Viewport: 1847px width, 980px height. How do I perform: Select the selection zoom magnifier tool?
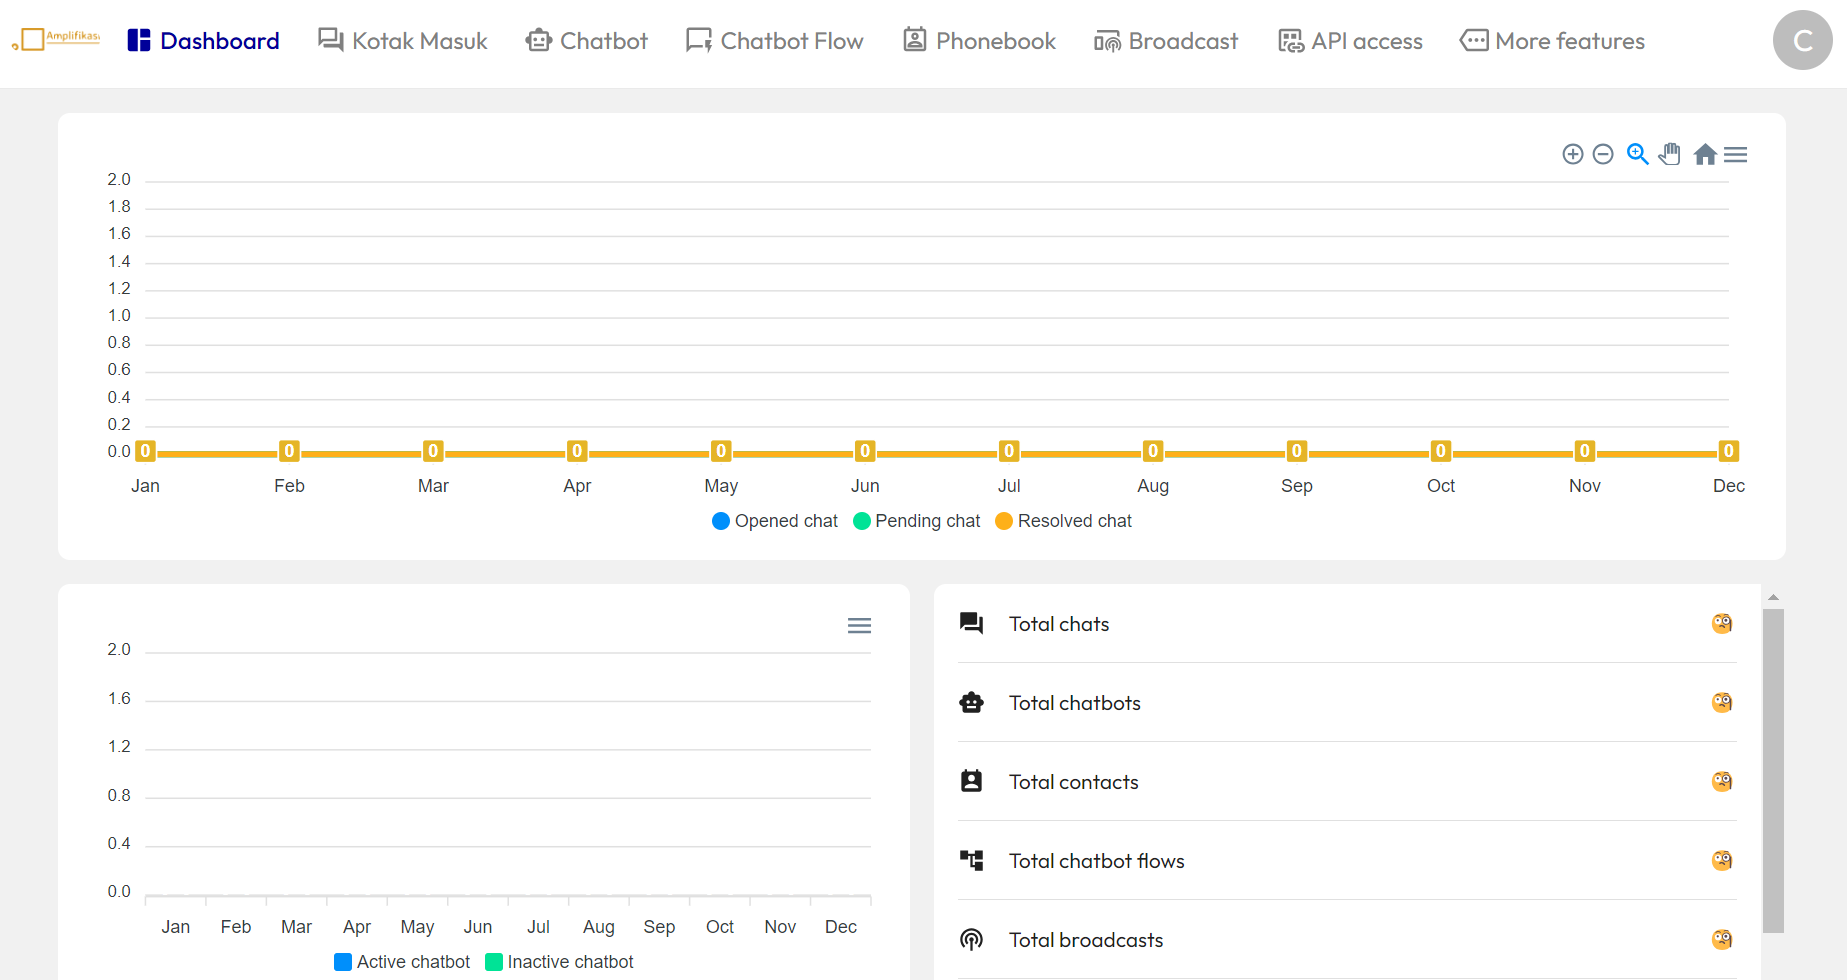point(1637,154)
